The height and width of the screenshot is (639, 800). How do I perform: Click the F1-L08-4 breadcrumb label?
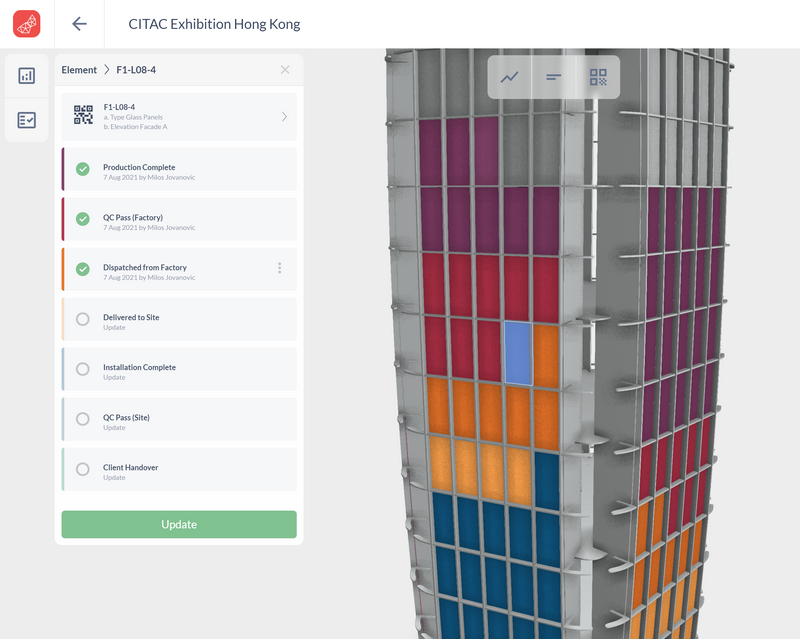136,70
